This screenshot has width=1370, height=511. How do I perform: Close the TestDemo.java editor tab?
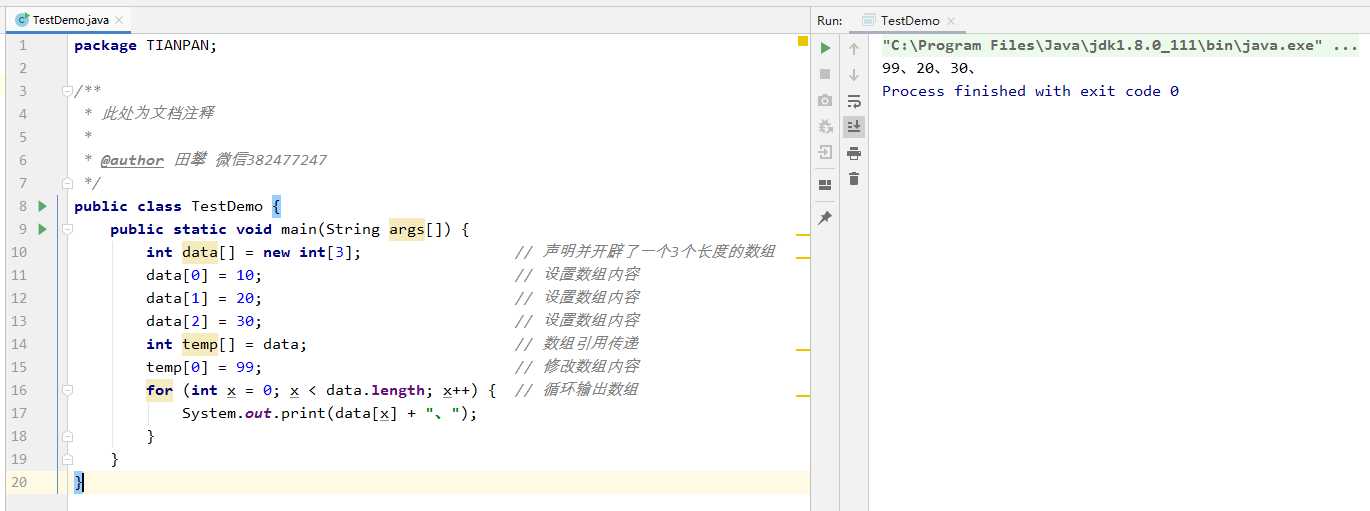pos(119,20)
